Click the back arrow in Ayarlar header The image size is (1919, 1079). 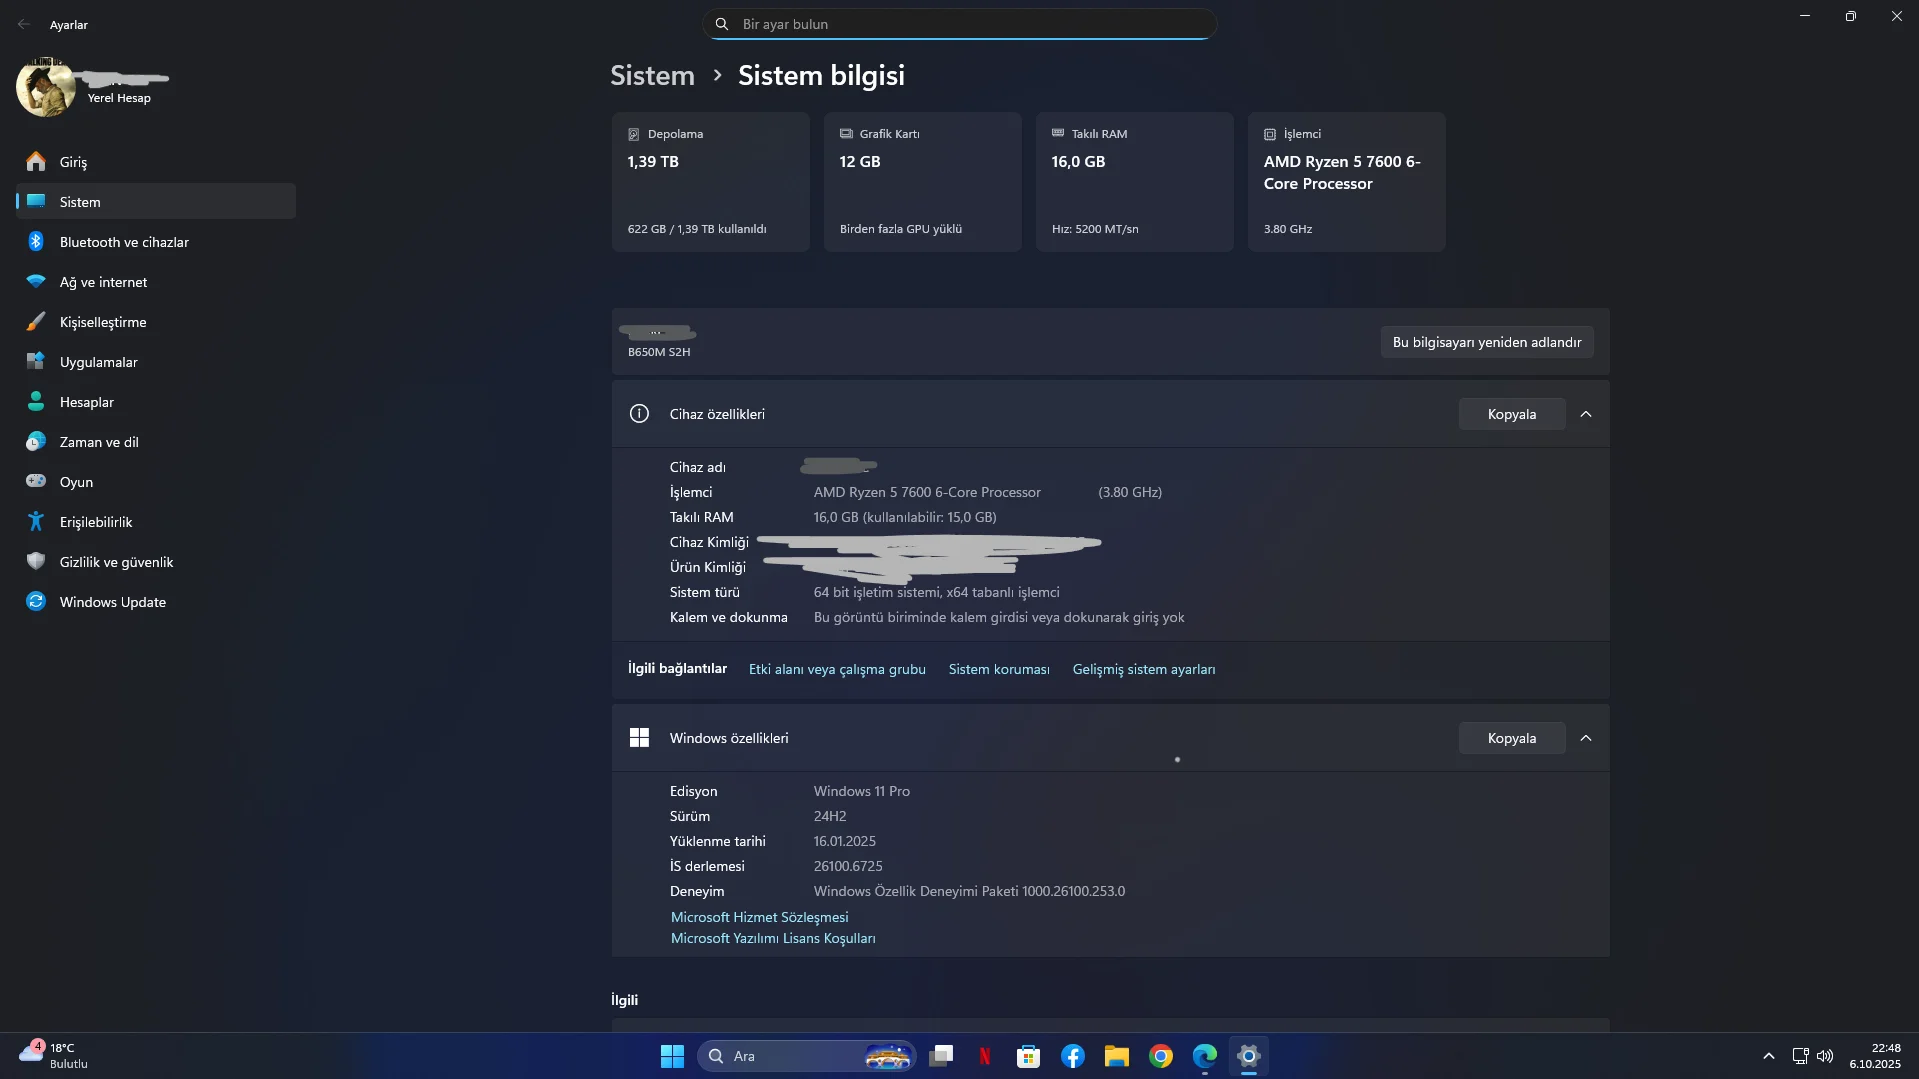24,24
